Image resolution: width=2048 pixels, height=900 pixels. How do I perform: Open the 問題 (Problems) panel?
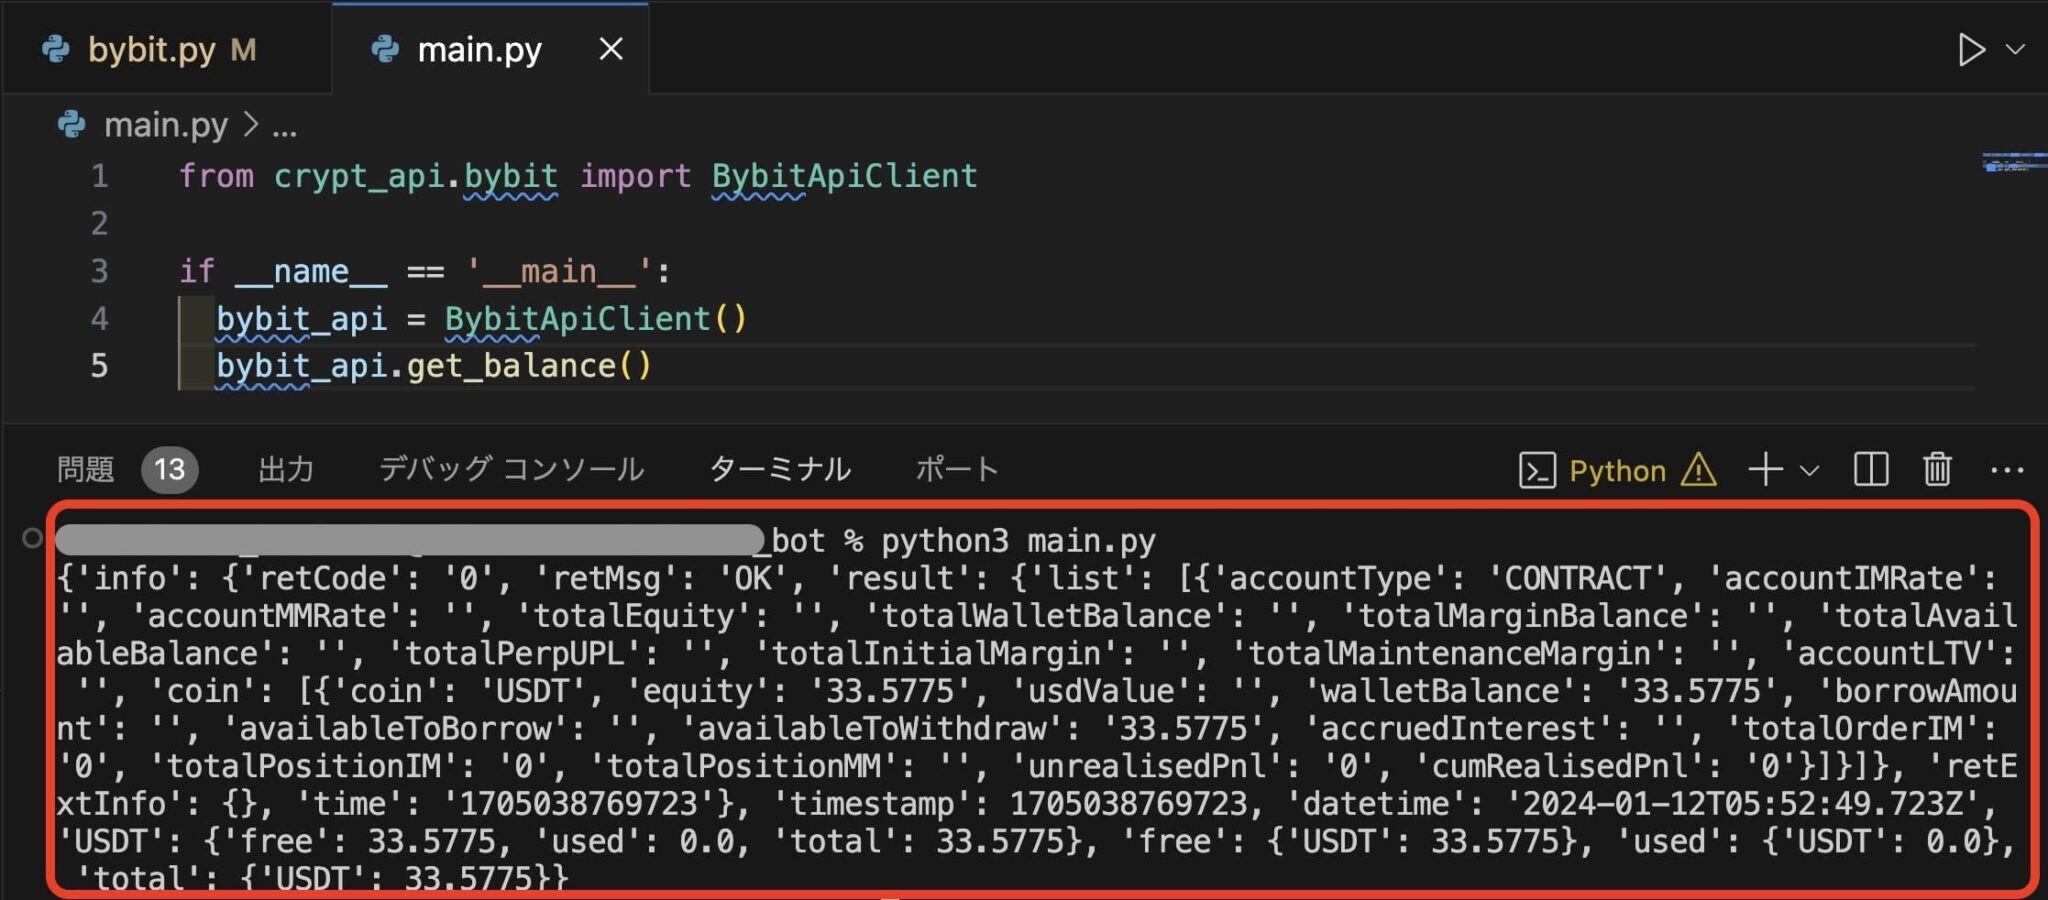(86, 469)
